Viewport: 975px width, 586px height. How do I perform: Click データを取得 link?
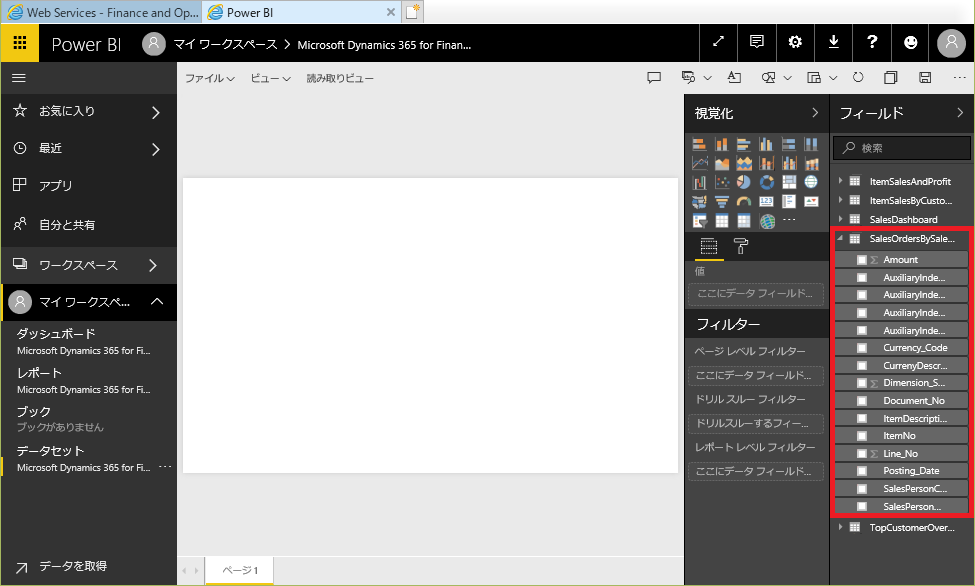(x=72, y=566)
